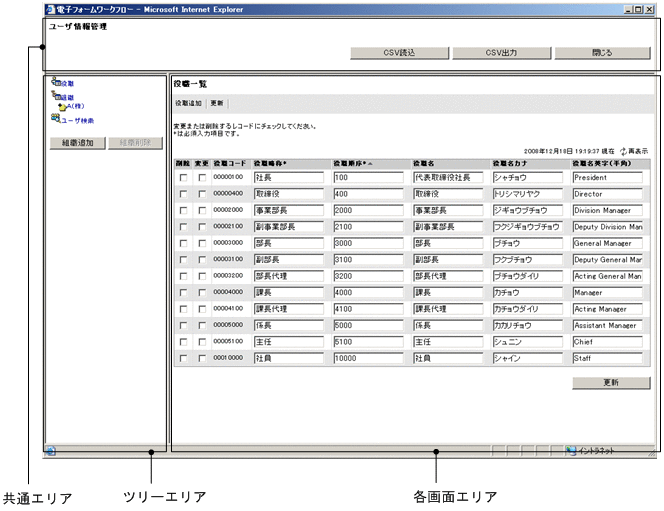Viewport: 664px width, 511px height.
Task: Click the browser icon in status bar
Action: 51,450
